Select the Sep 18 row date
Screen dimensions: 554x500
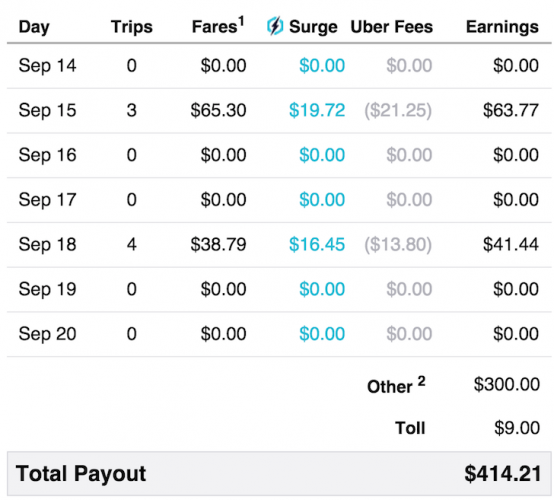[47, 245]
